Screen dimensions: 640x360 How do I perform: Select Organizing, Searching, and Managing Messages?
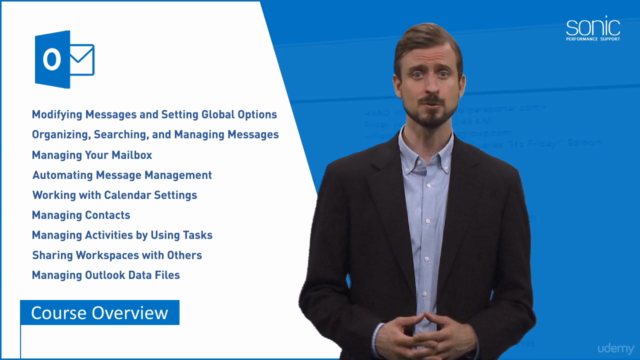[x=155, y=135]
